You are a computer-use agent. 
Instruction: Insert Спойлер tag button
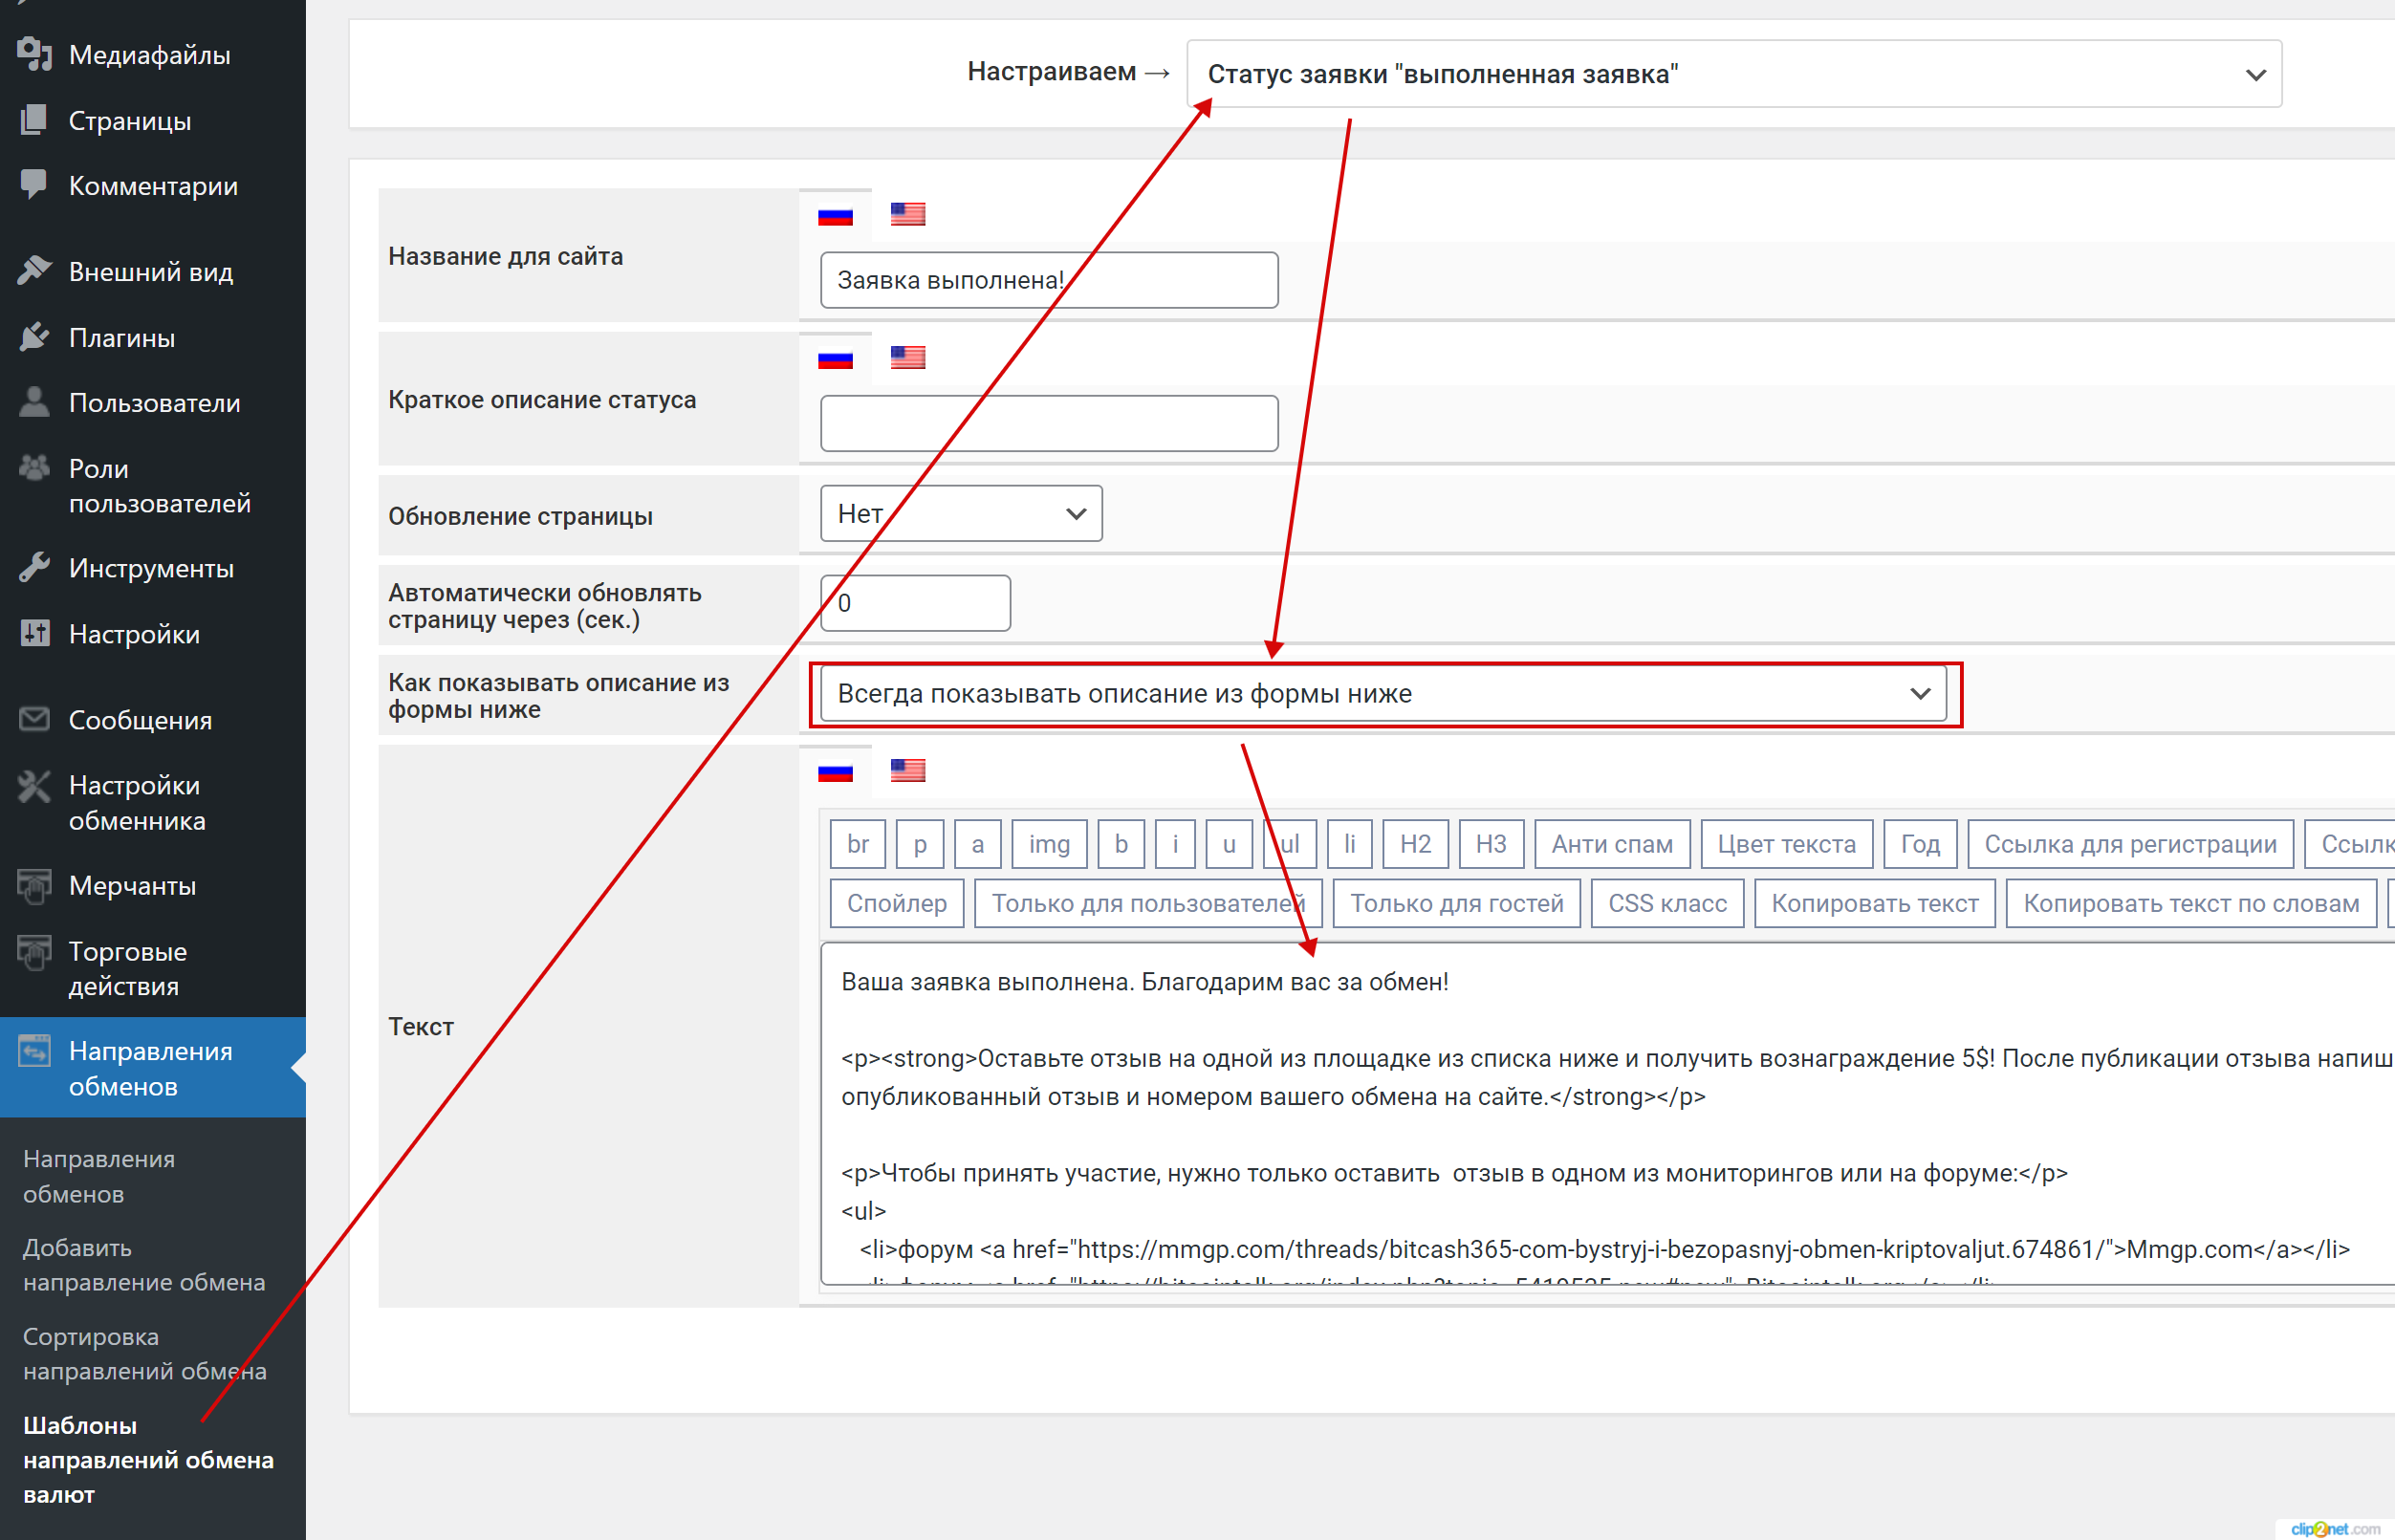[x=896, y=903]
